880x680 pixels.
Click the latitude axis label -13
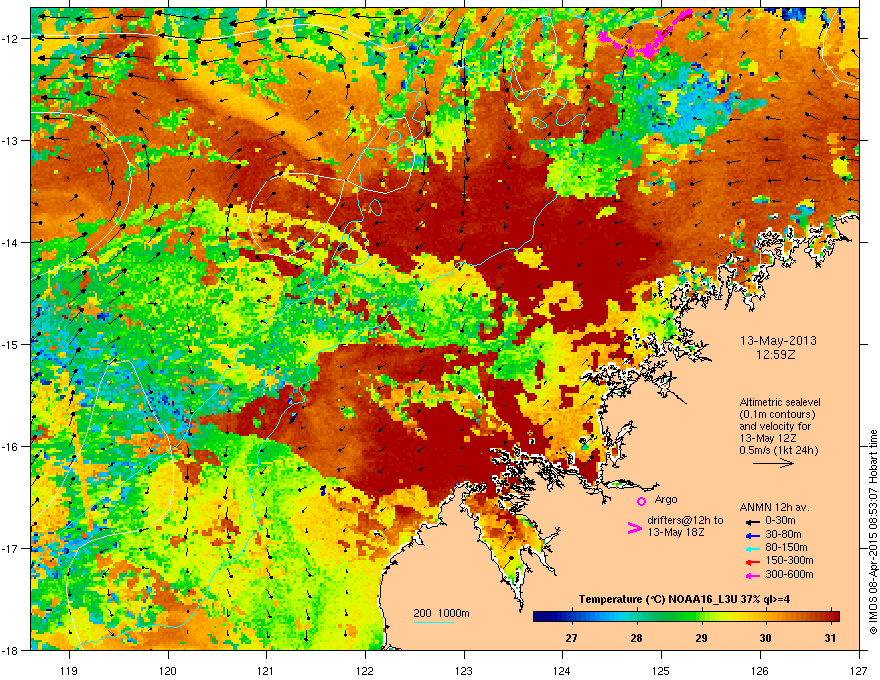click(x=11, y=141)
